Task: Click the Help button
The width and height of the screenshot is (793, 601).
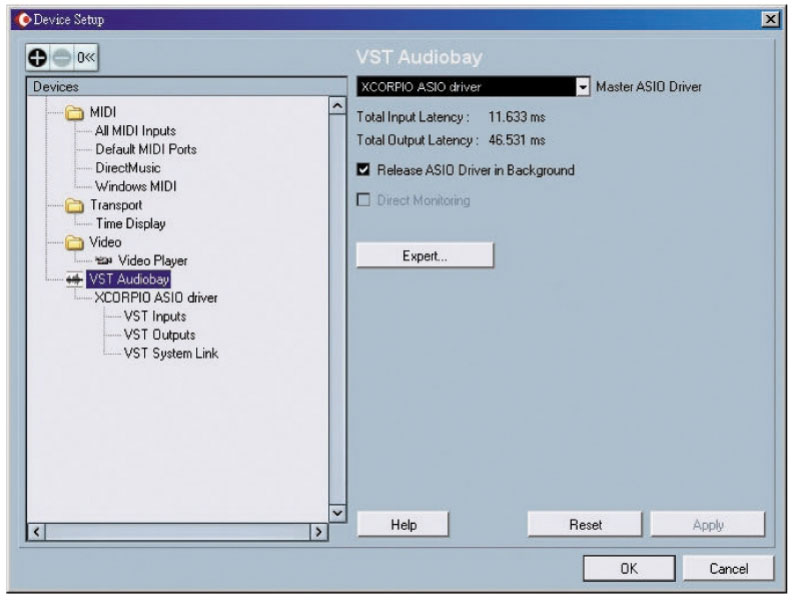Action: pyautogui.click(x=402, y=524)
